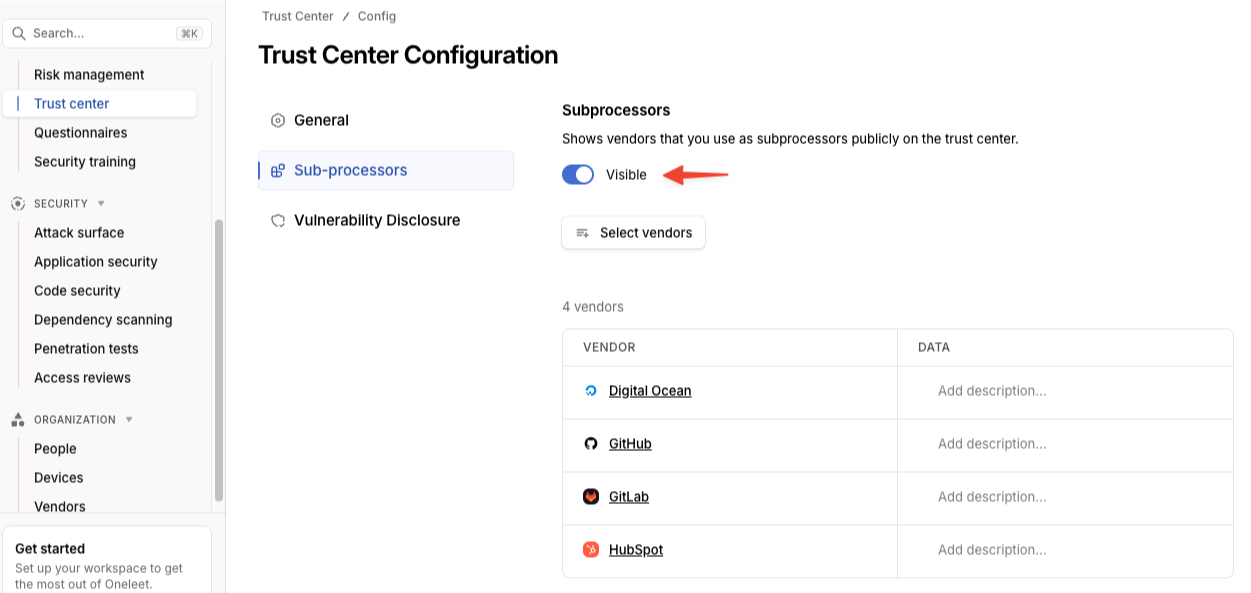Screen dimensions: 1251x593
Task: Click the HubSpot logo icon
Action: [591, 550]
